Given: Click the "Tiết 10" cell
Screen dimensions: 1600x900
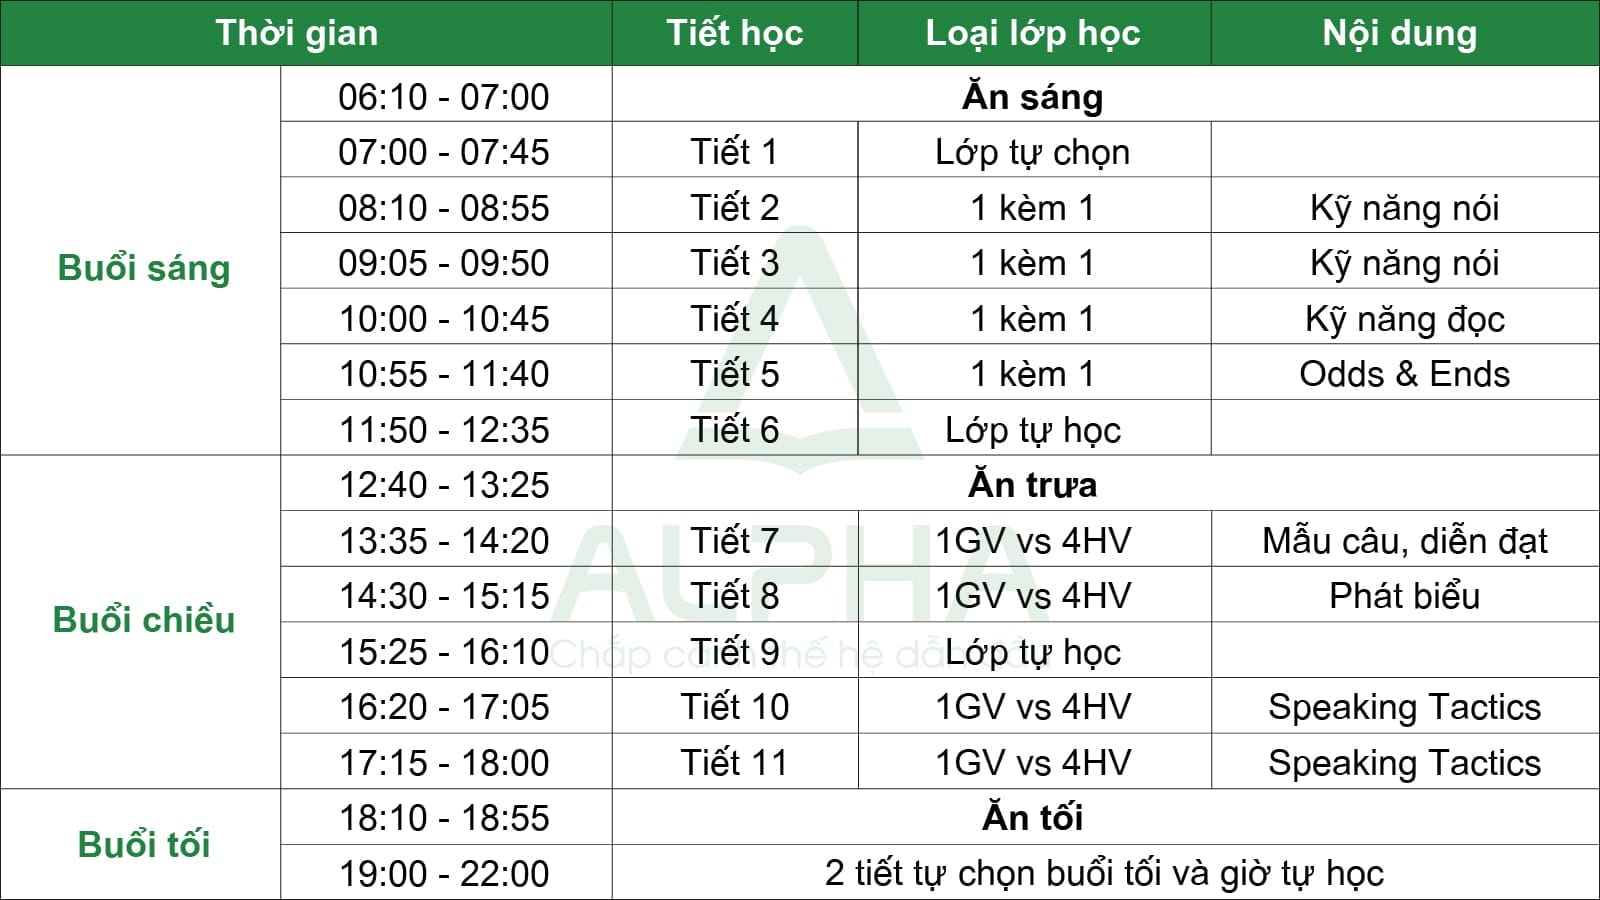Looking at the screenshot, I should click(735, 706).
